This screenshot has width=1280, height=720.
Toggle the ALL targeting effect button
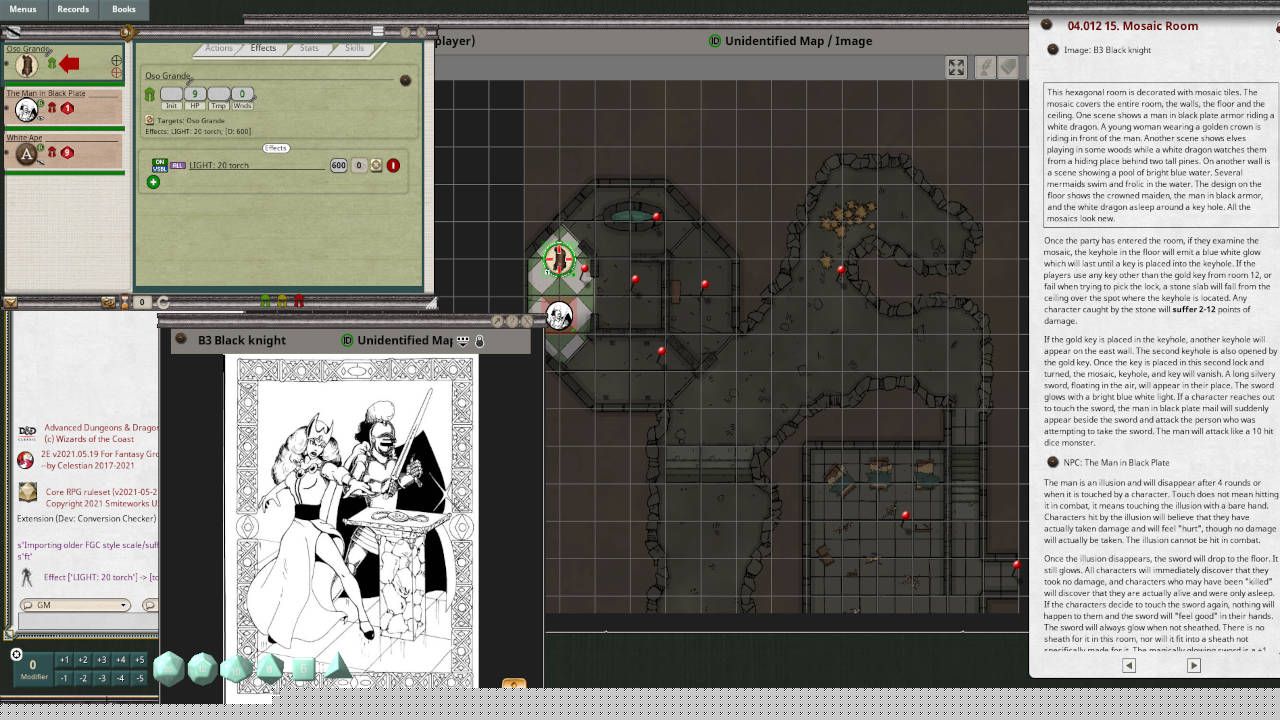click(x=178, y=165)
